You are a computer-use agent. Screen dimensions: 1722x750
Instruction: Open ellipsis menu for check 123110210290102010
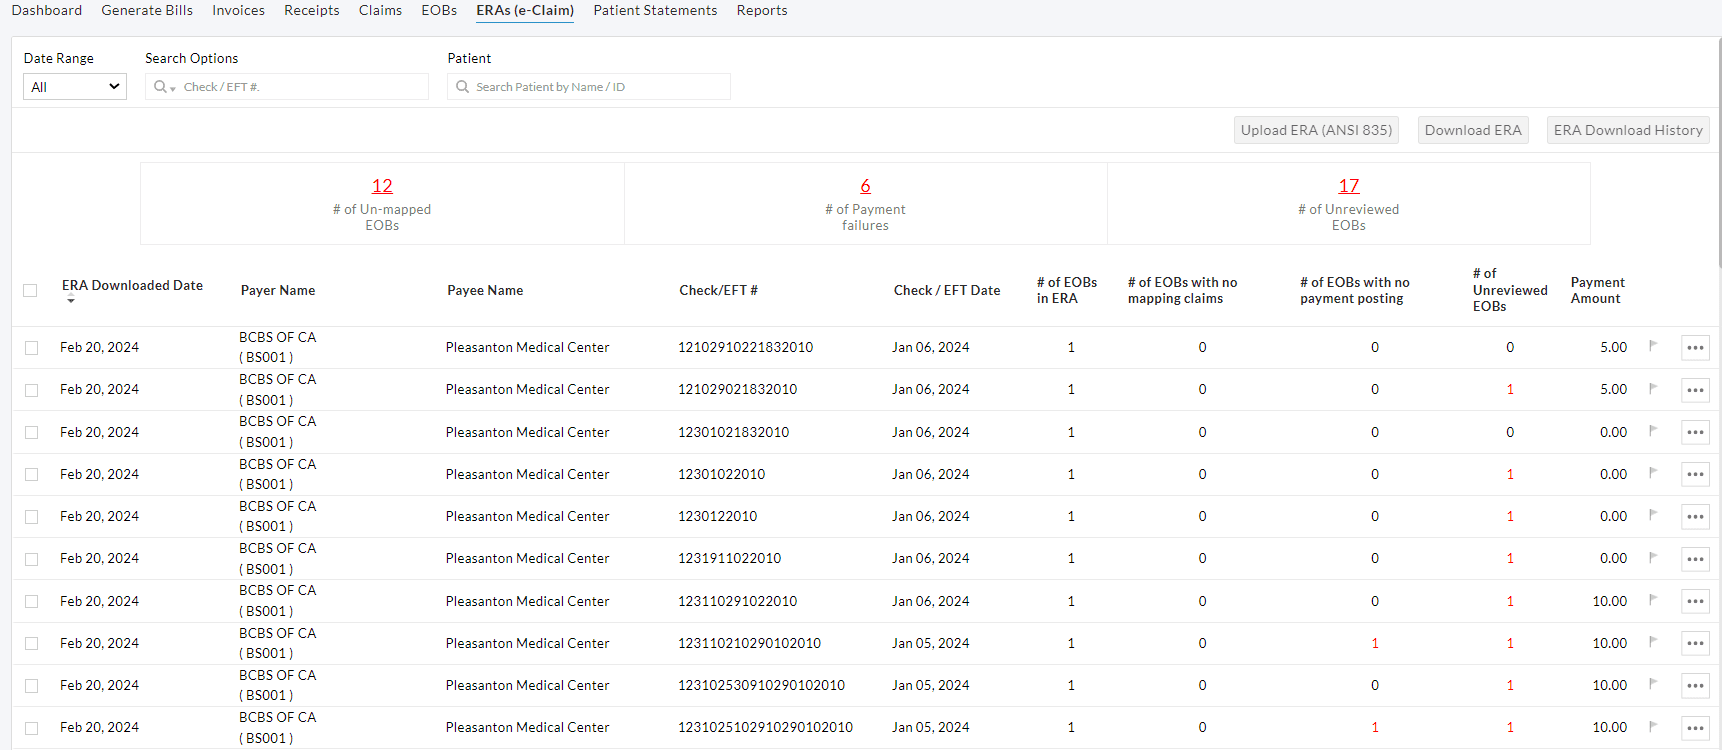pyautogui.click(x=1695, y=643)
